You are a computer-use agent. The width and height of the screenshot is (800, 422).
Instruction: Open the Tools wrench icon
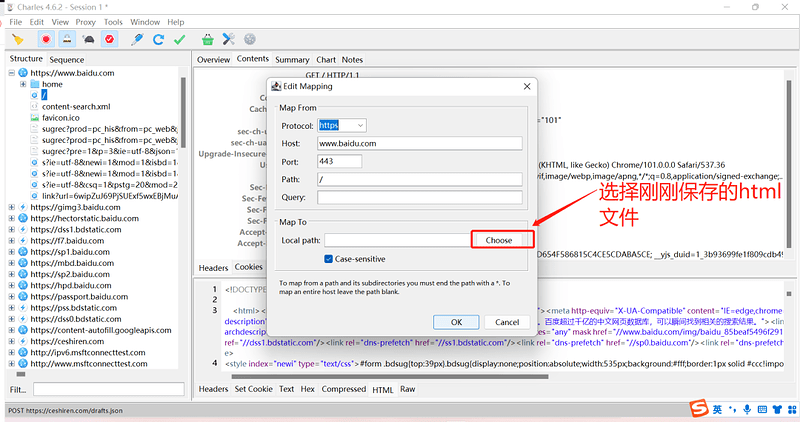coord(228,39)
